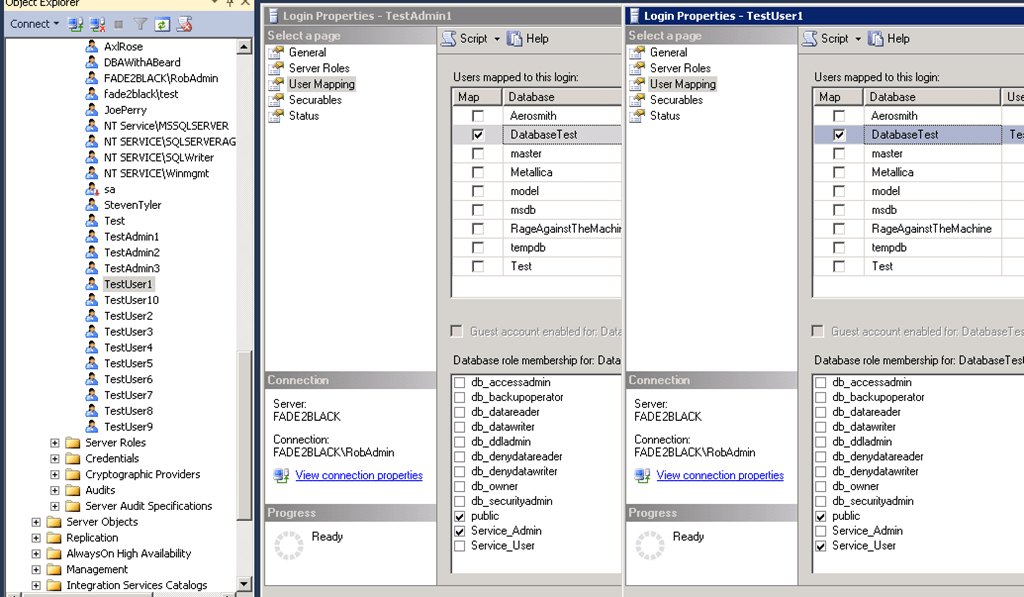Click the disconnect icon in Object Explorer toolbar
1024x597 pixels.
click(97, 24)
